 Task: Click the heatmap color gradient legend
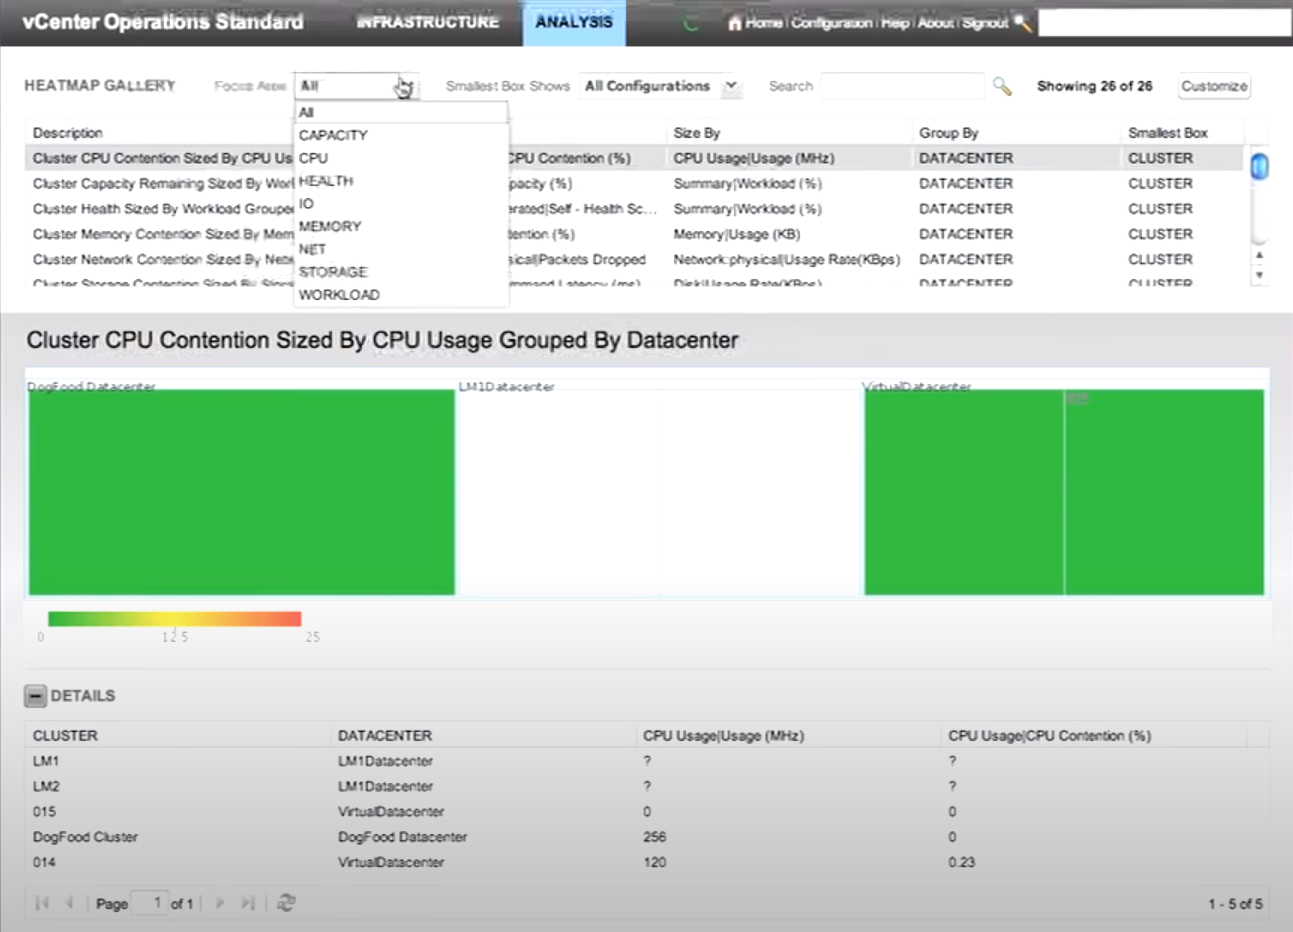tap(175, 617)
